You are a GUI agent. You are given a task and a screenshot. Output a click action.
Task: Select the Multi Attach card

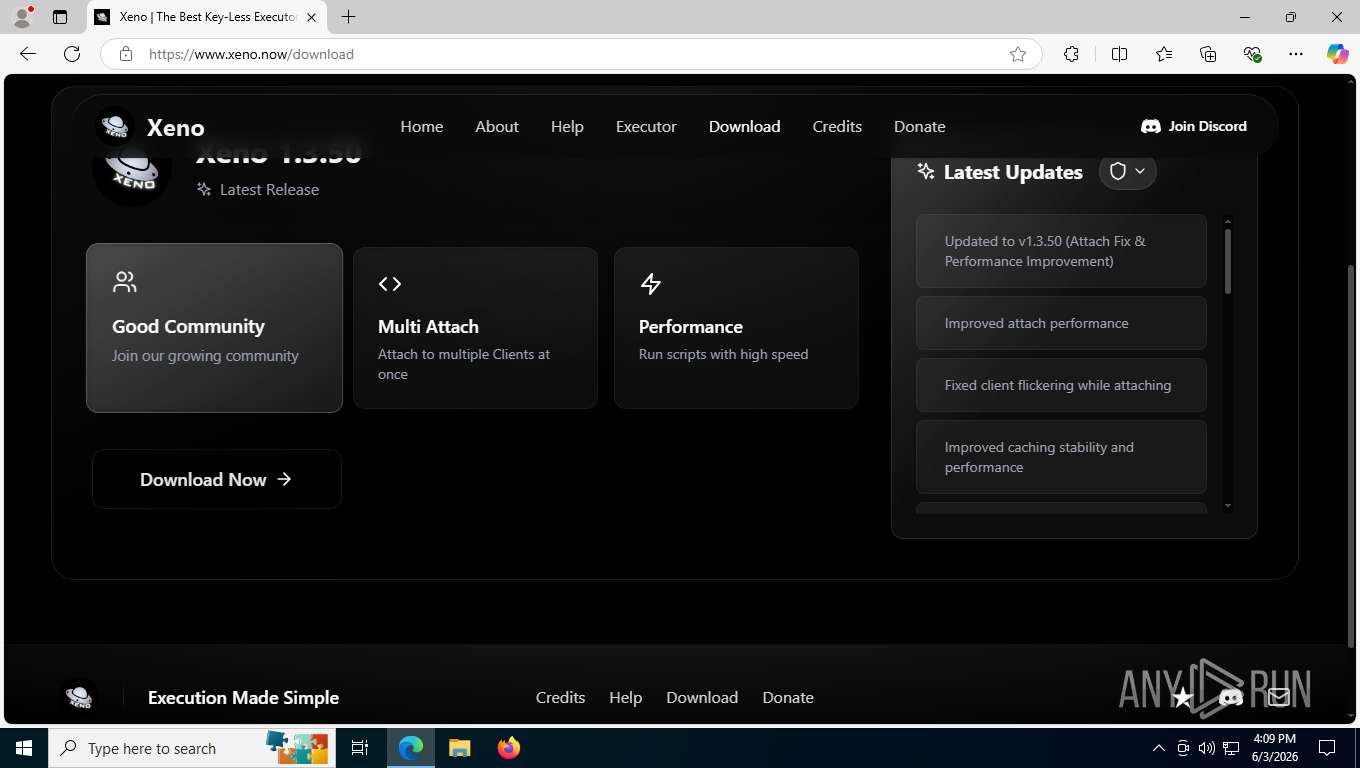coord(475,328)
